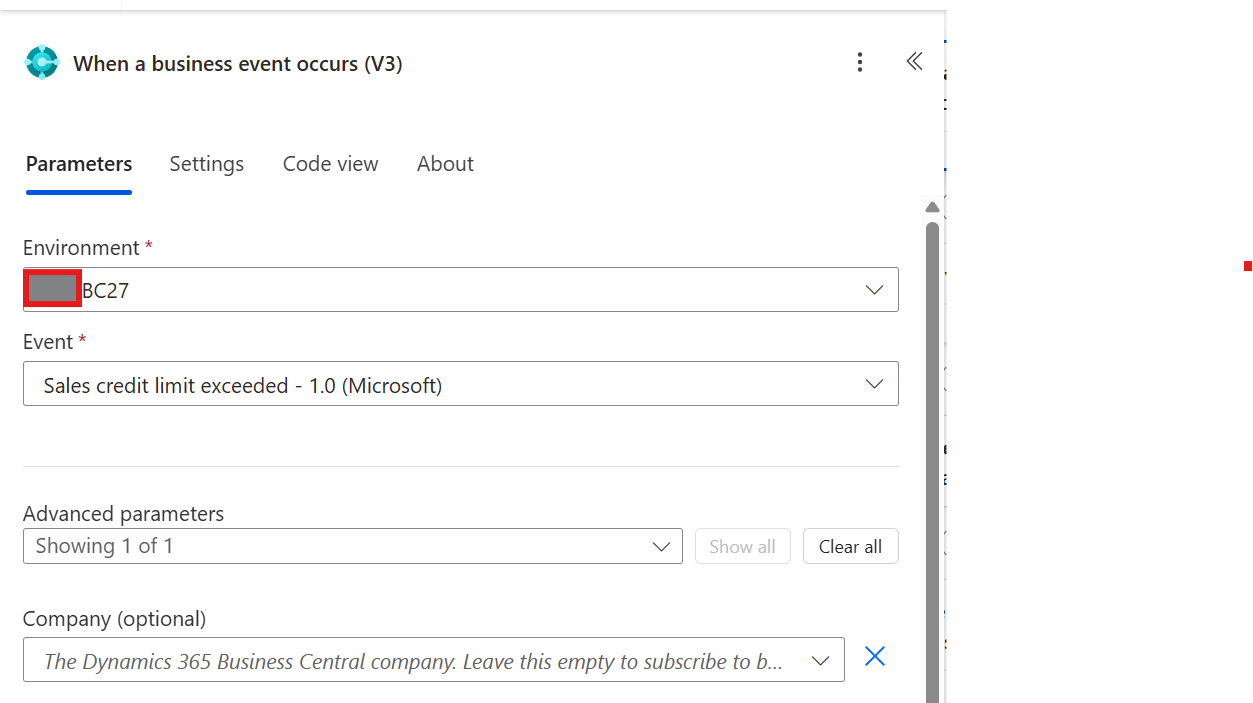1253x703 pixels.
Task: Click the 'Environment' field label
Action: [x=81, y=247]
